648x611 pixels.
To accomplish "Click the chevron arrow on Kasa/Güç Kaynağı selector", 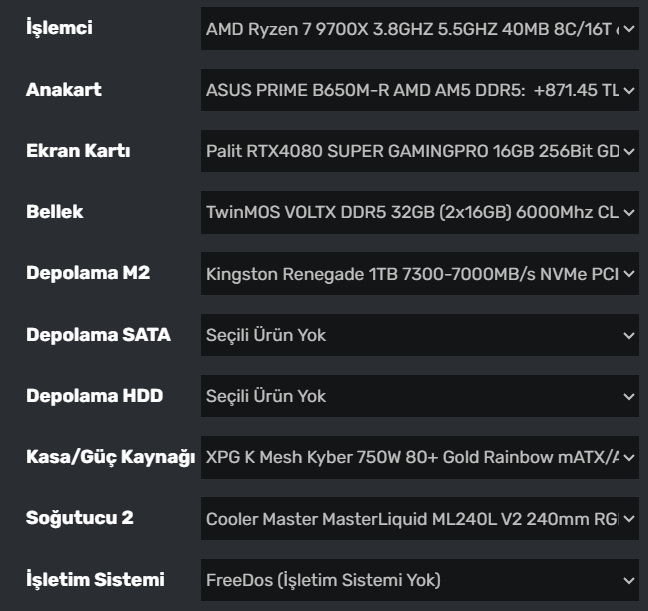I will pyautogui.click(x=628, y=458).
